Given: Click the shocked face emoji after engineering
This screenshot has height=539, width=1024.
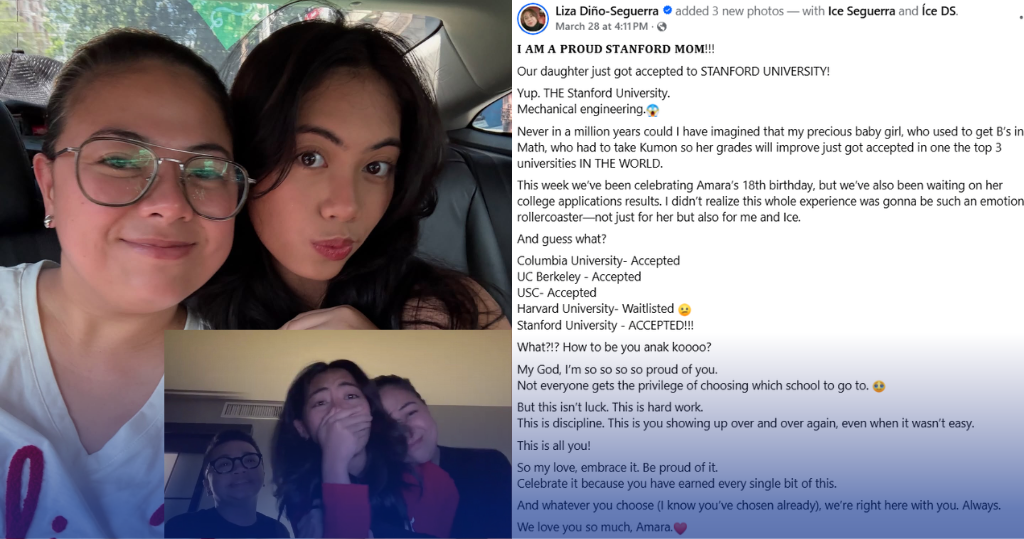Looking at the screenshot, I should pos(652,110).
